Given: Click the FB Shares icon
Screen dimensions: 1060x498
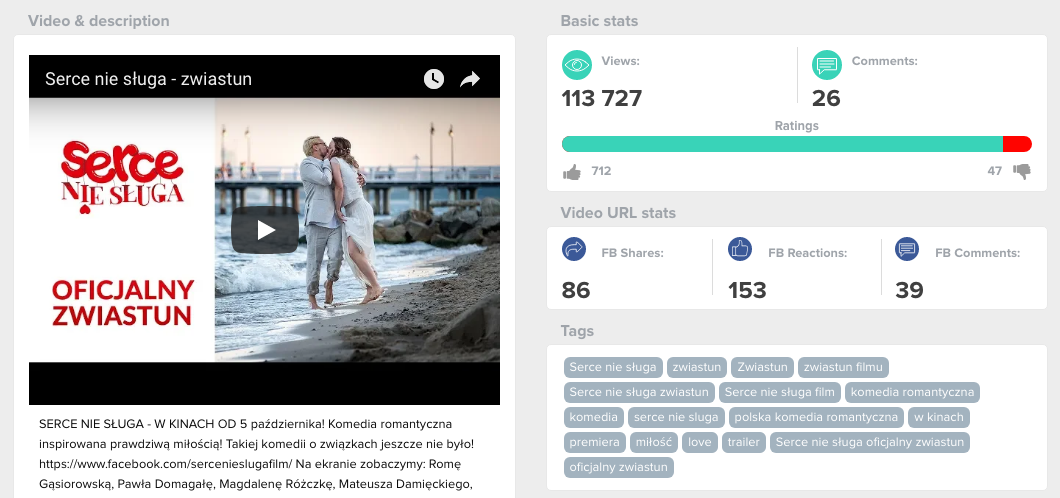Looking at the screenshot, I should 575,249.
